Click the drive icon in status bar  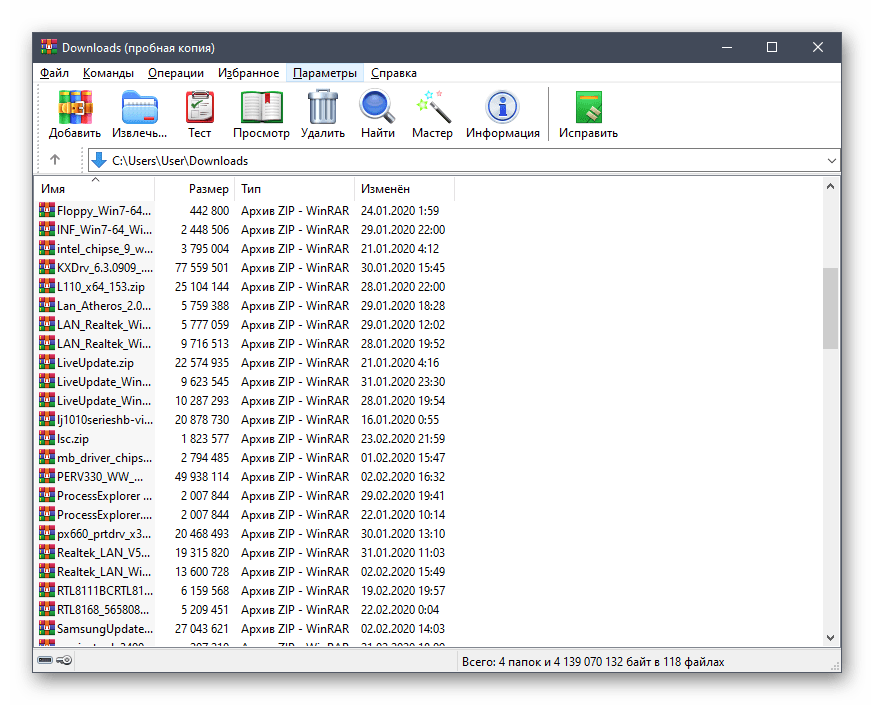[x=45, y=660]
